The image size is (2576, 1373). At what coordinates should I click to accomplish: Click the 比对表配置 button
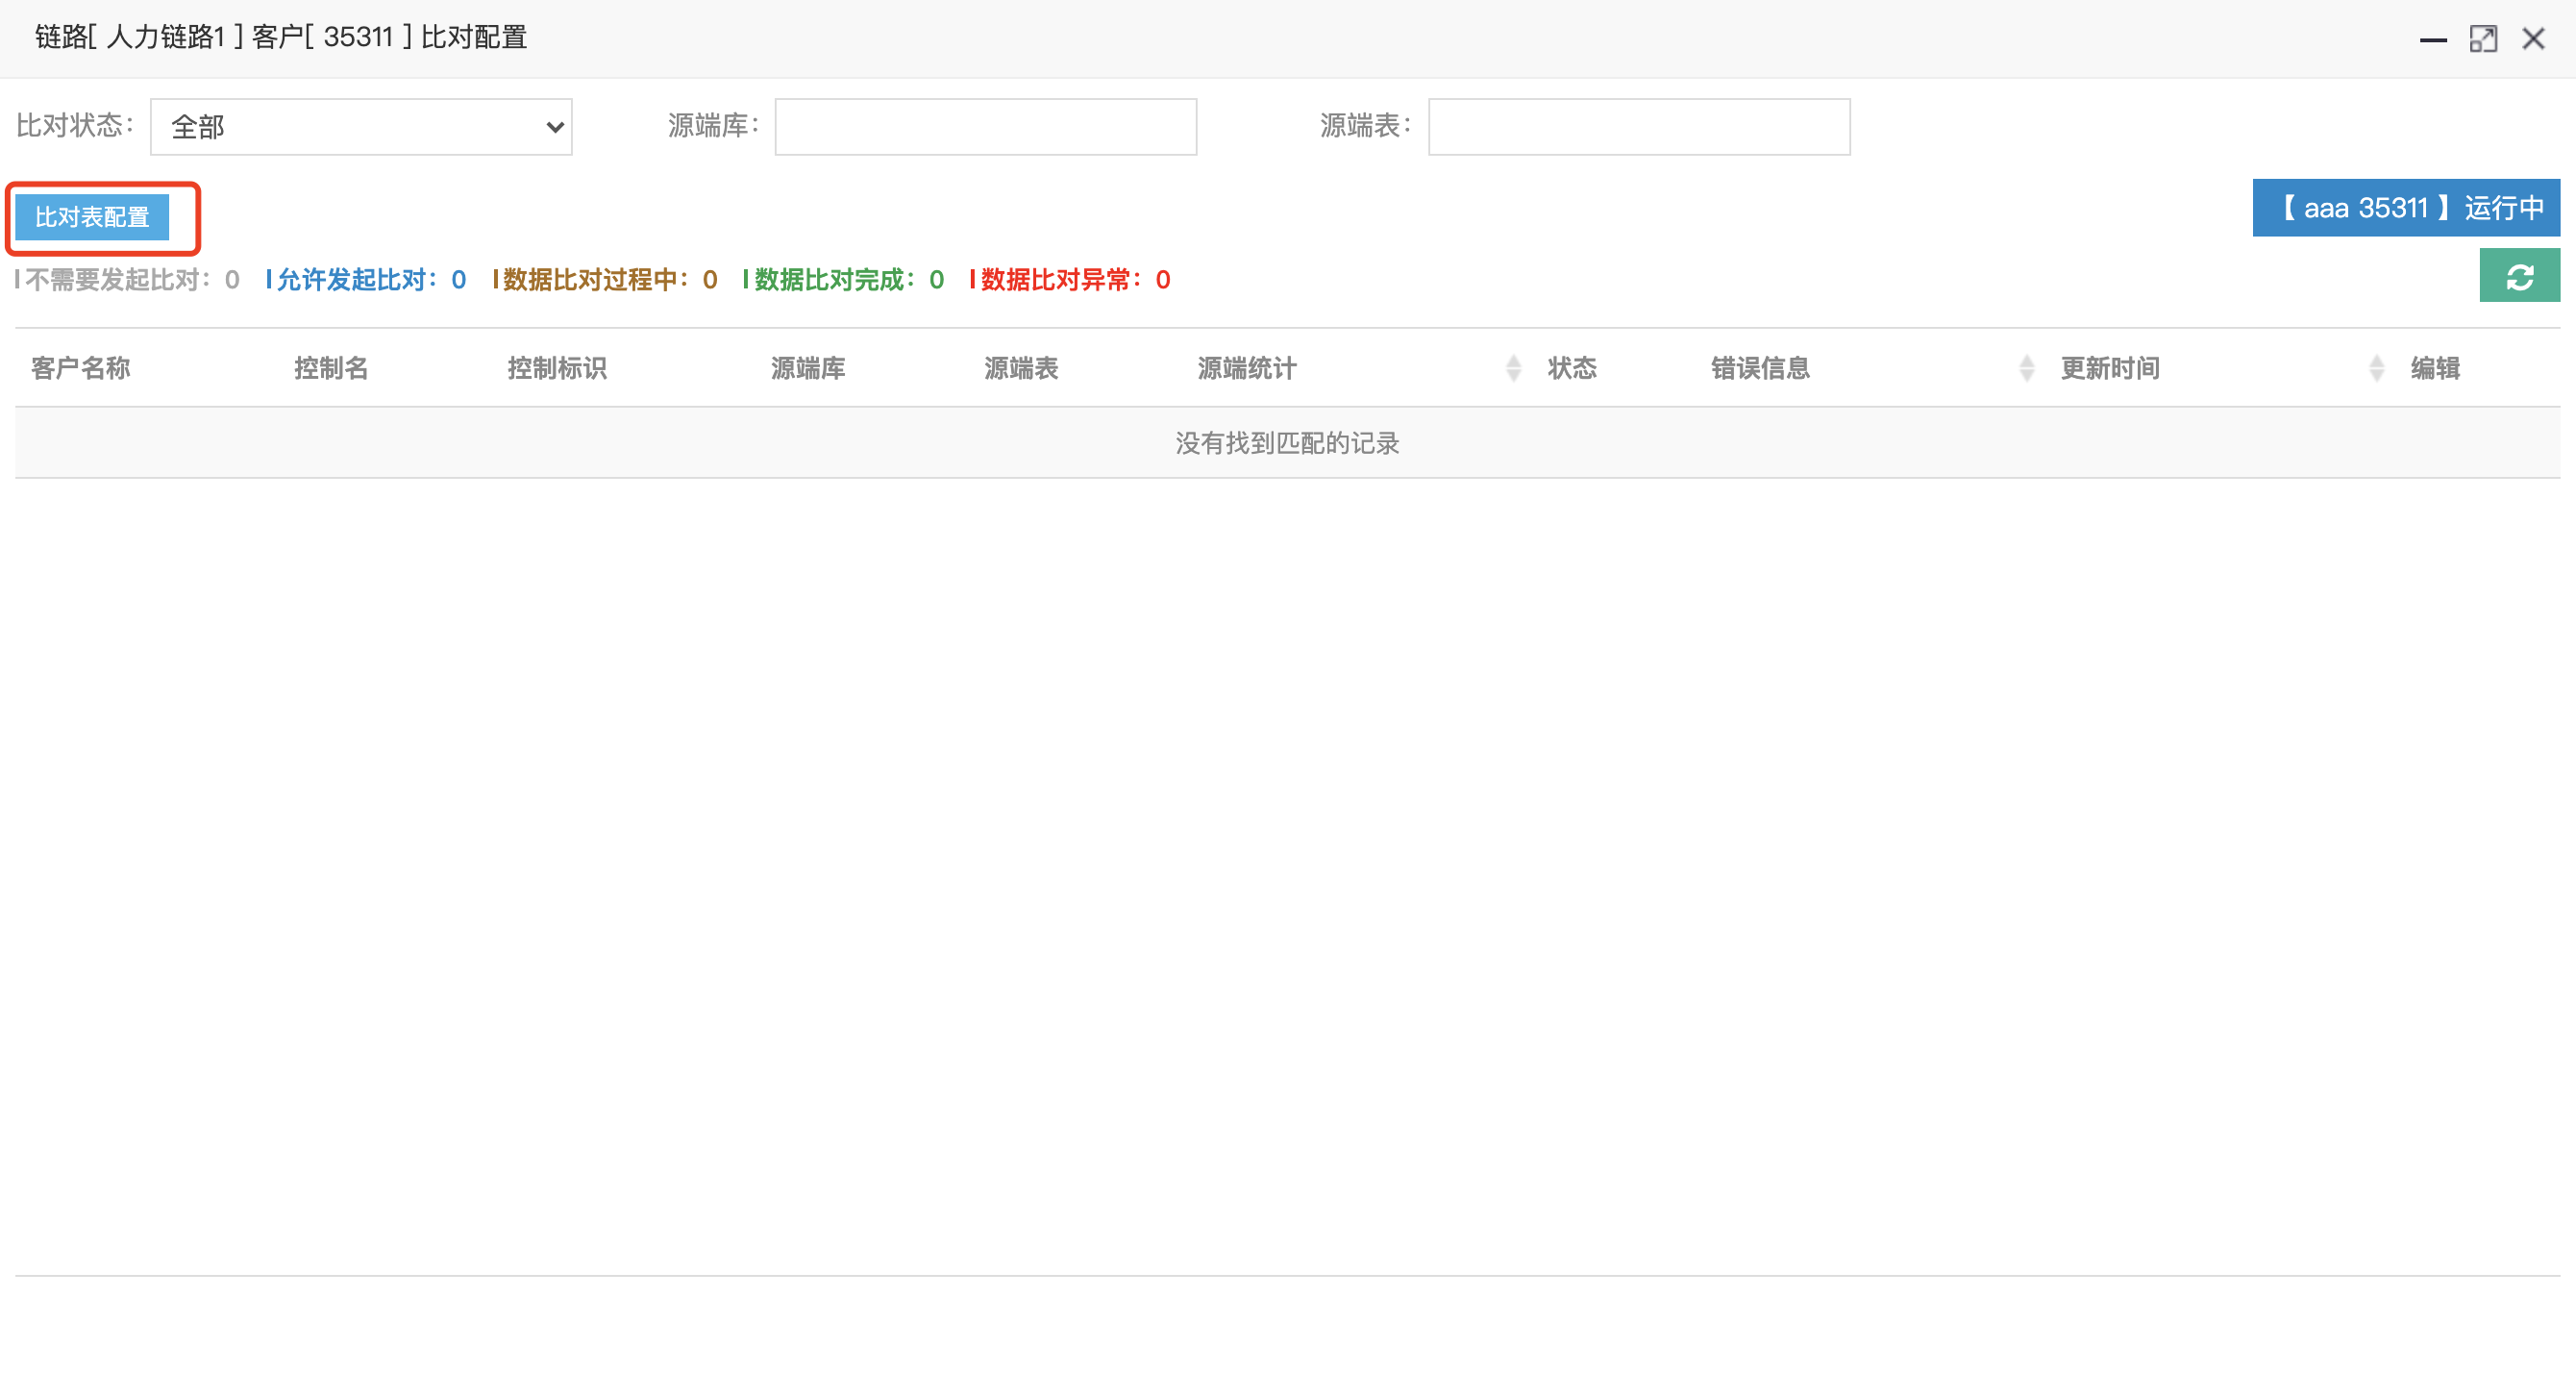click(92, 217)
